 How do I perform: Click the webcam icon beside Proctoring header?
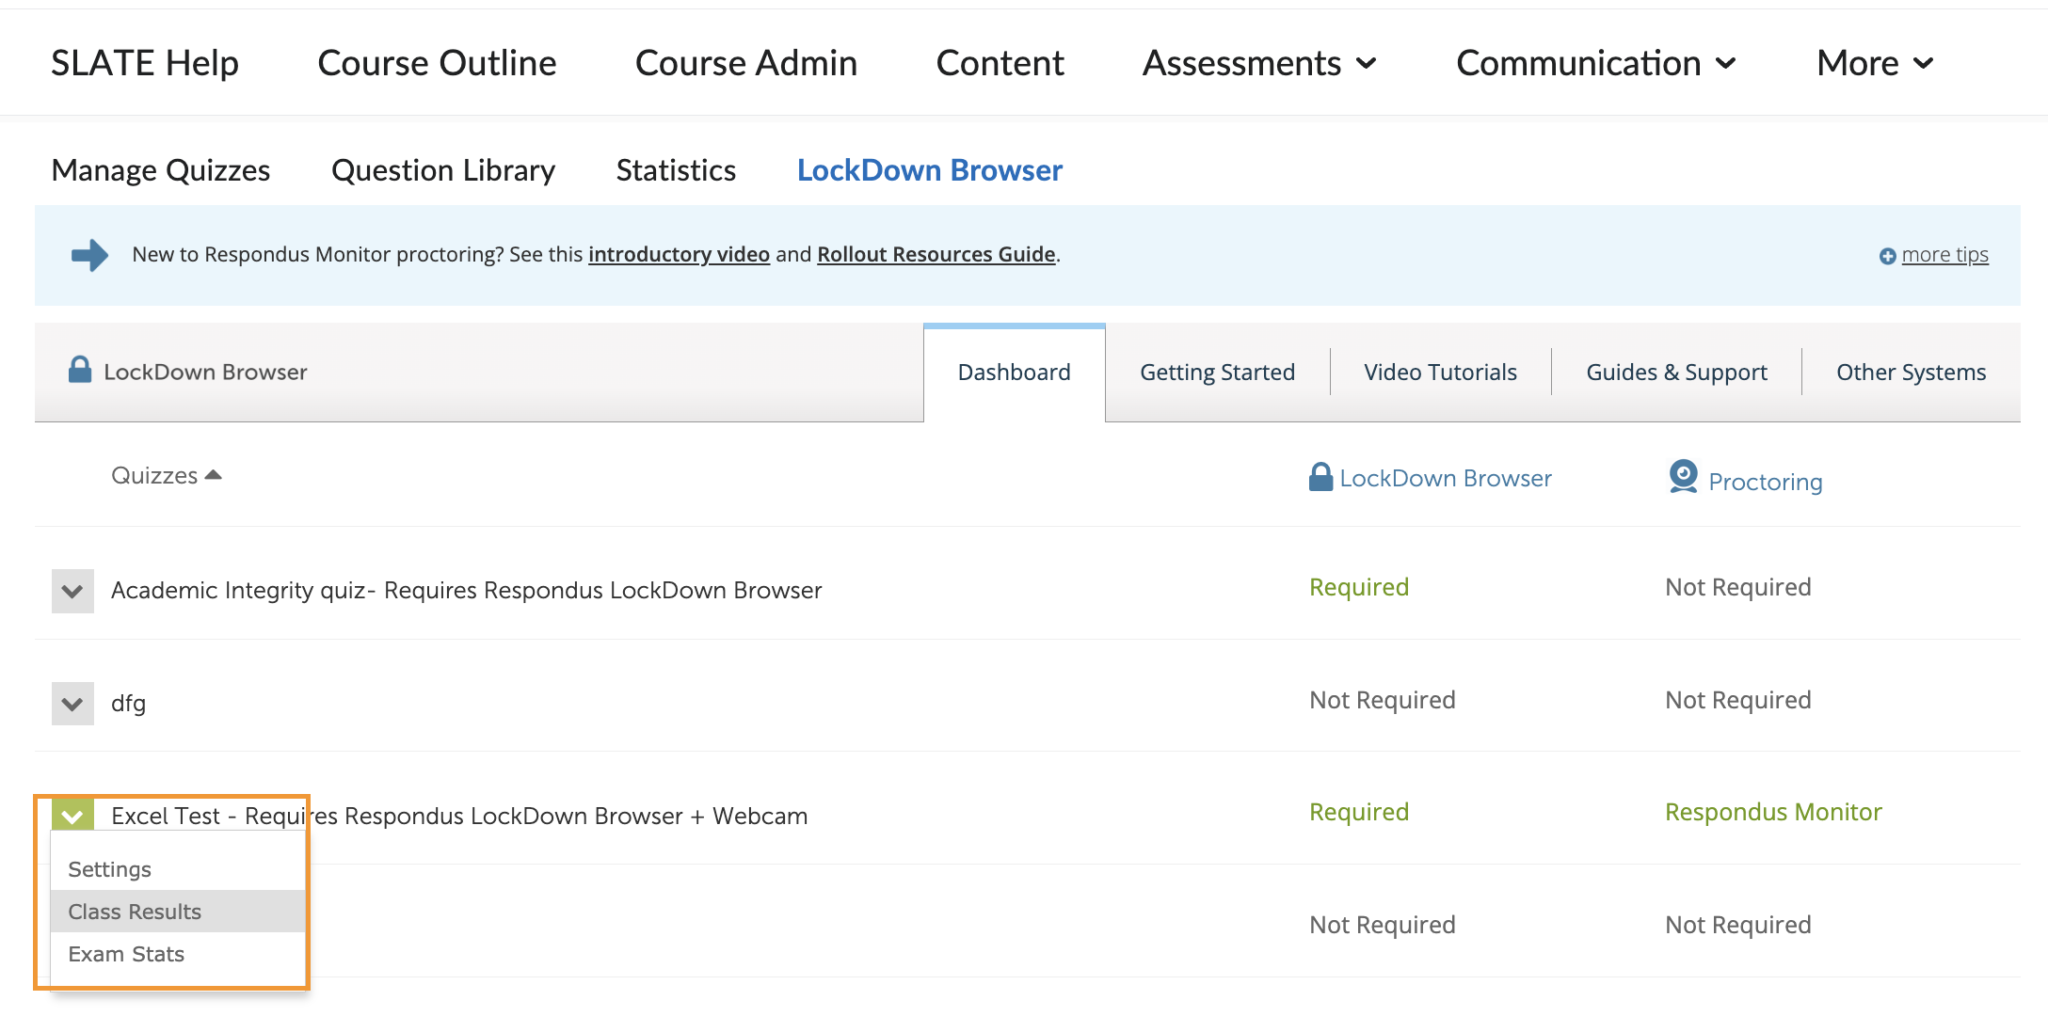tap(1683, 477)
